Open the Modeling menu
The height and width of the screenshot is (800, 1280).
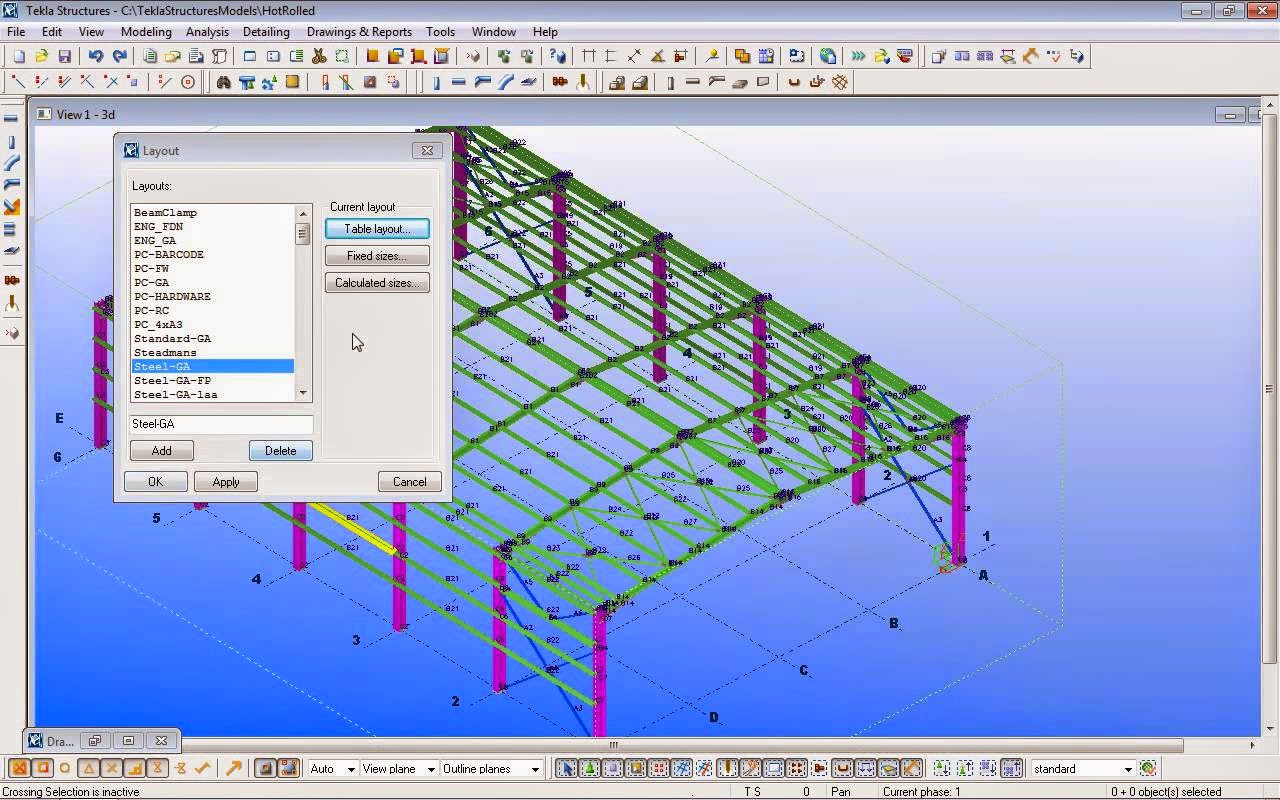[x=146, y=31]
